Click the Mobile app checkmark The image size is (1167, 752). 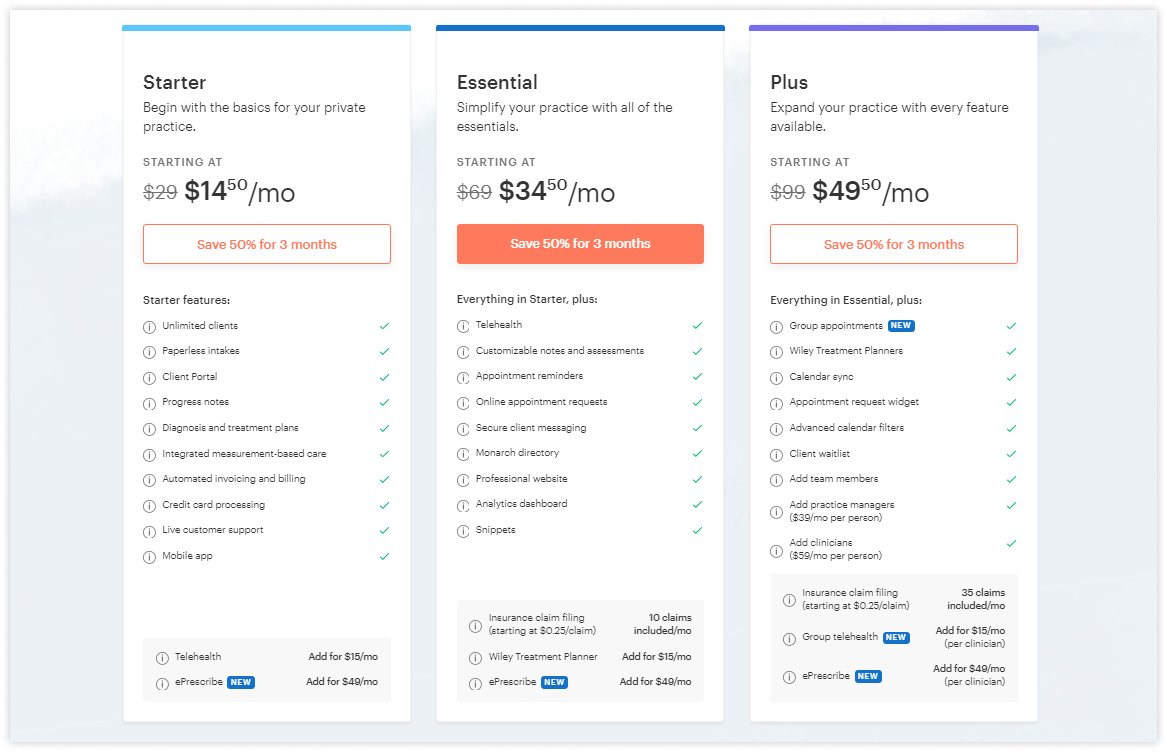point(384,556)
